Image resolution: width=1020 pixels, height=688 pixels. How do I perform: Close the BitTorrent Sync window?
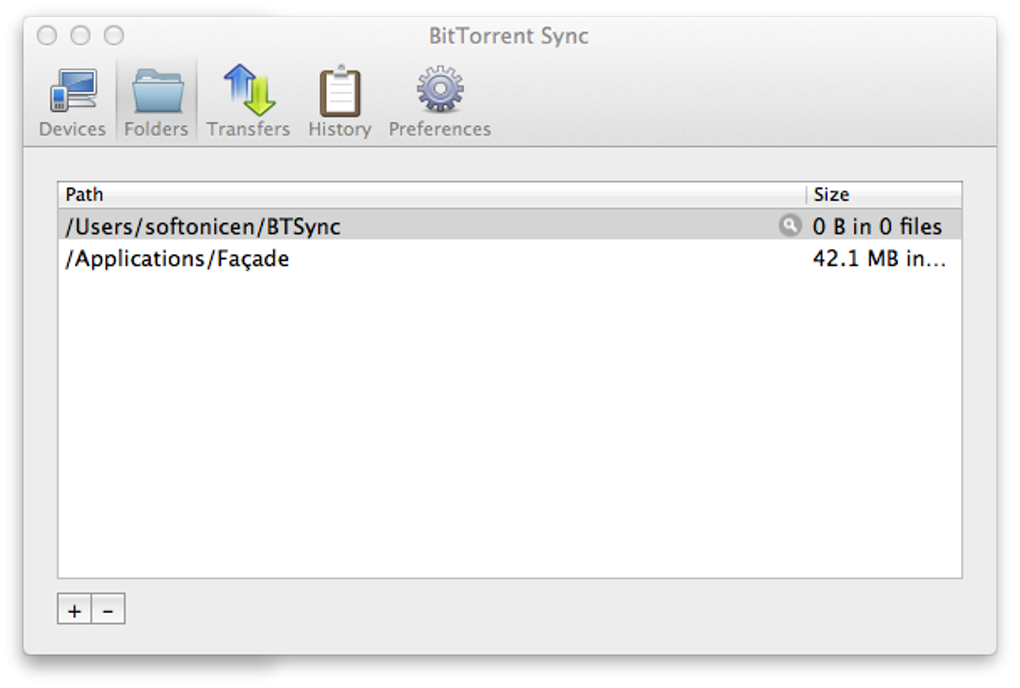tap(47, 36)
